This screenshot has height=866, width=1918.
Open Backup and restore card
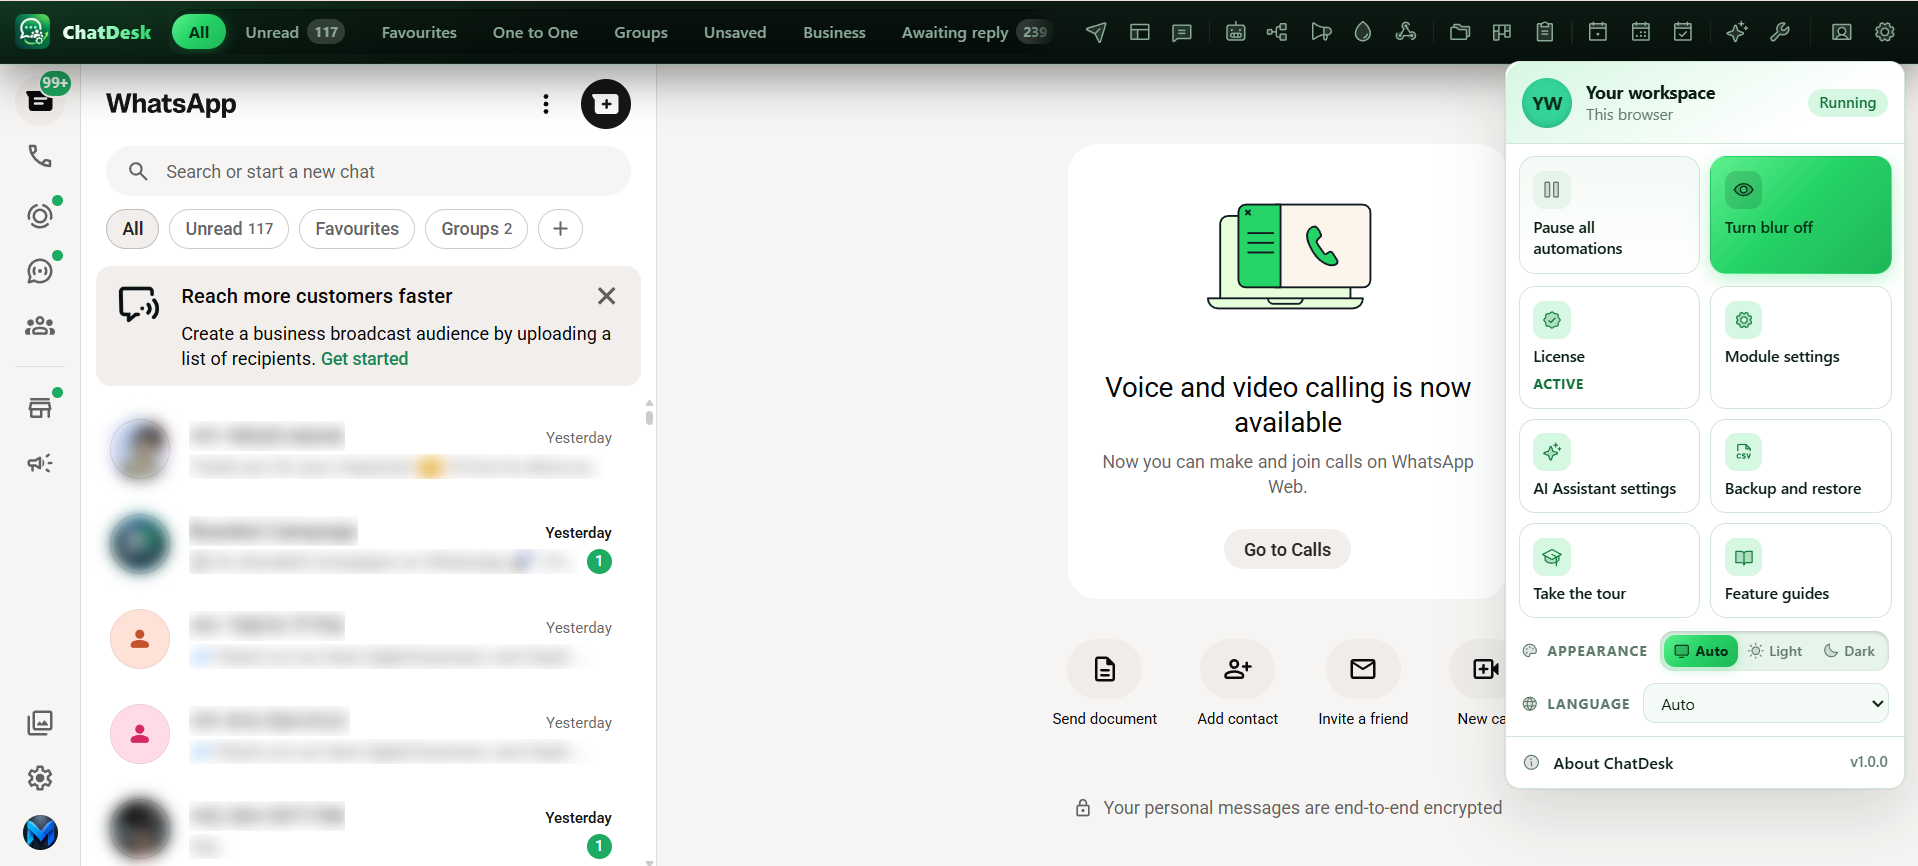(x=1800, y=466)
